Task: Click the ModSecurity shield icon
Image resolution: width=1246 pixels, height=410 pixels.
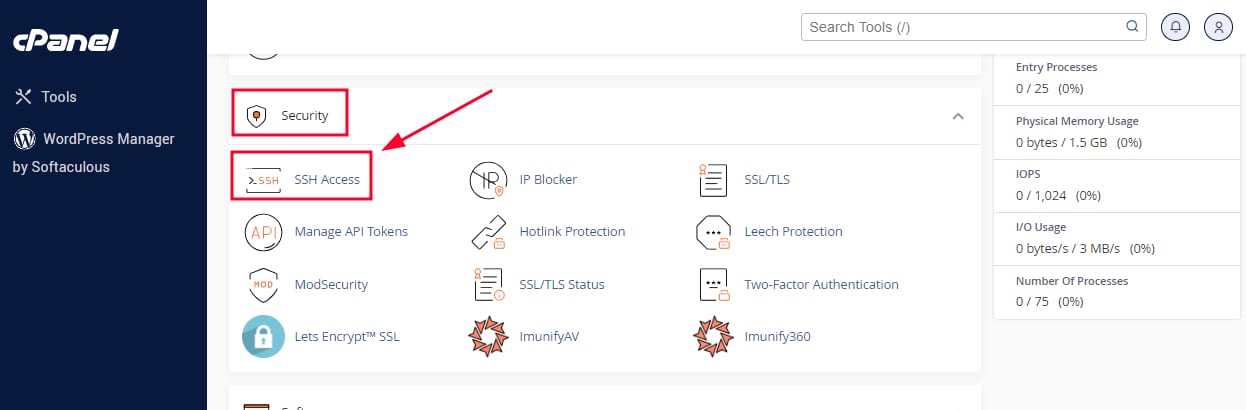Action: pyautogui.click(x=263, y=285)
